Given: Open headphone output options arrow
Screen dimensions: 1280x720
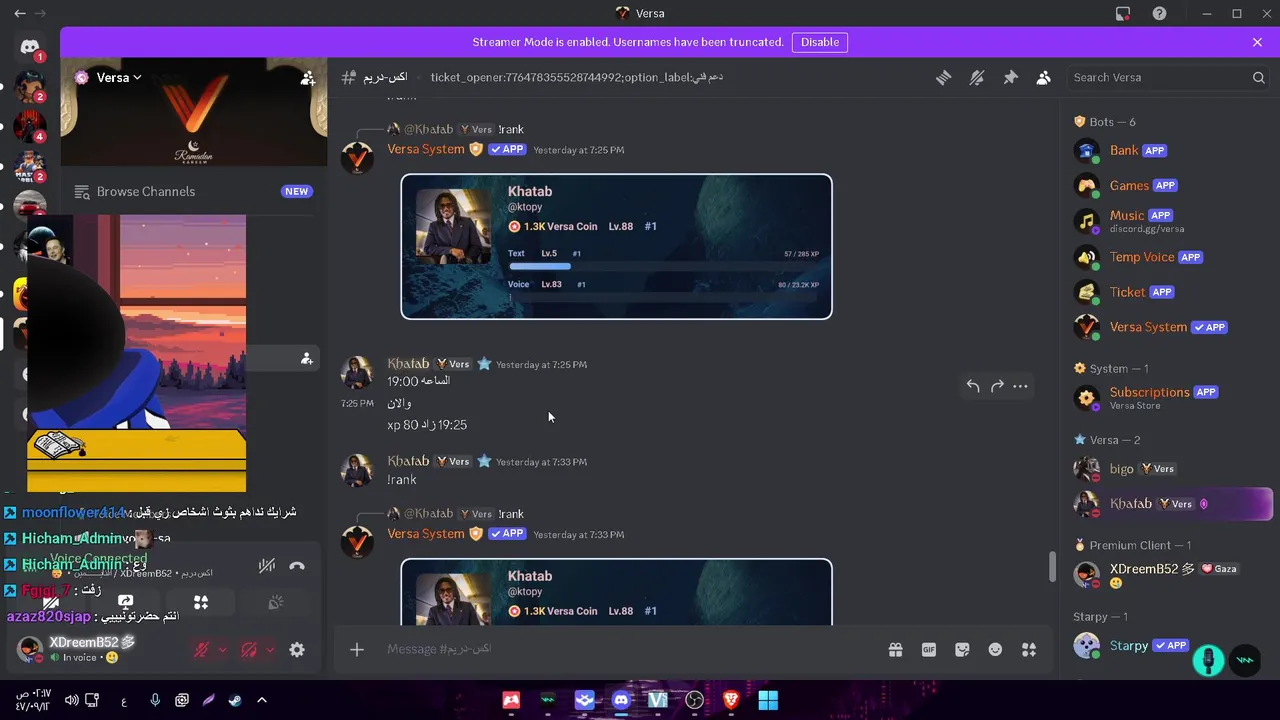Looking at the screenshot, I should point(270,650).
